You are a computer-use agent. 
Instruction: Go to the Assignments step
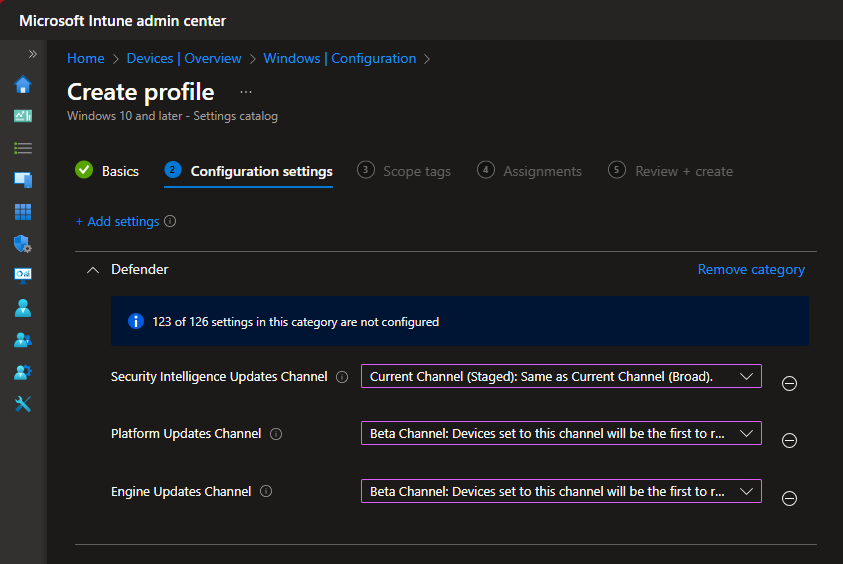pyautogui.click(x=530, y=171)
